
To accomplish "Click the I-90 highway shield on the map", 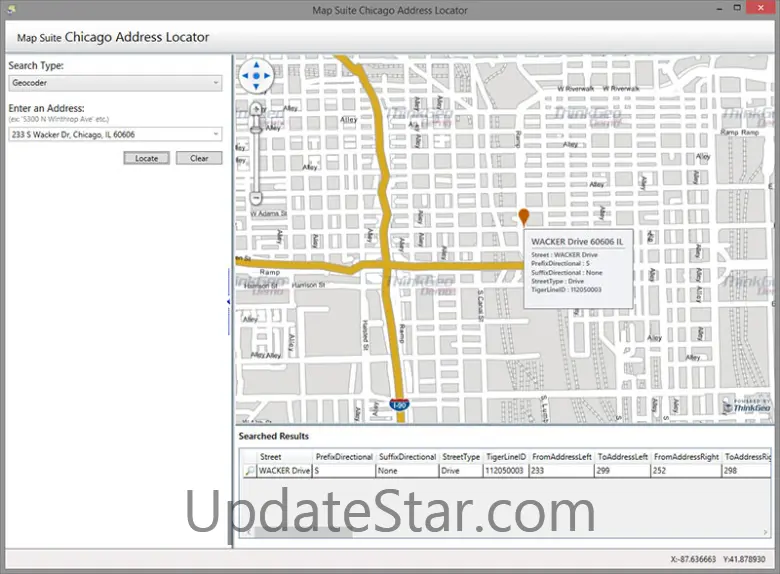I will (399, 405).
